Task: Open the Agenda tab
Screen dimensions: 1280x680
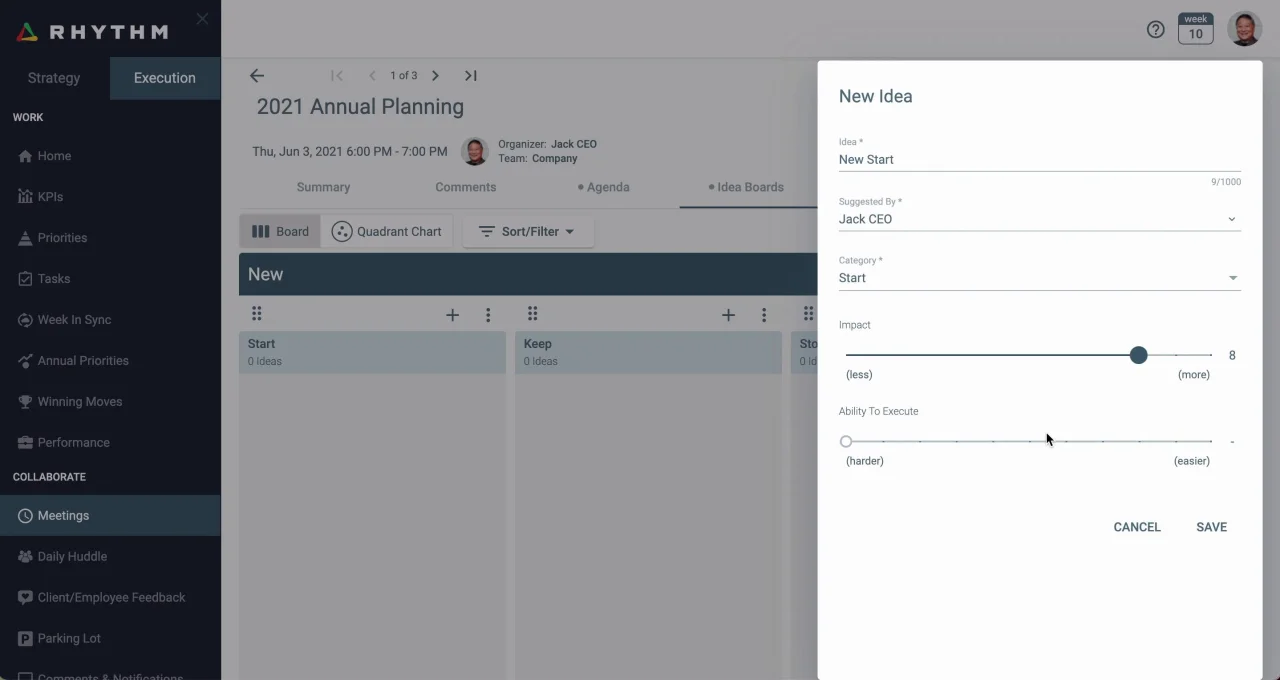Action: point(604,187)
